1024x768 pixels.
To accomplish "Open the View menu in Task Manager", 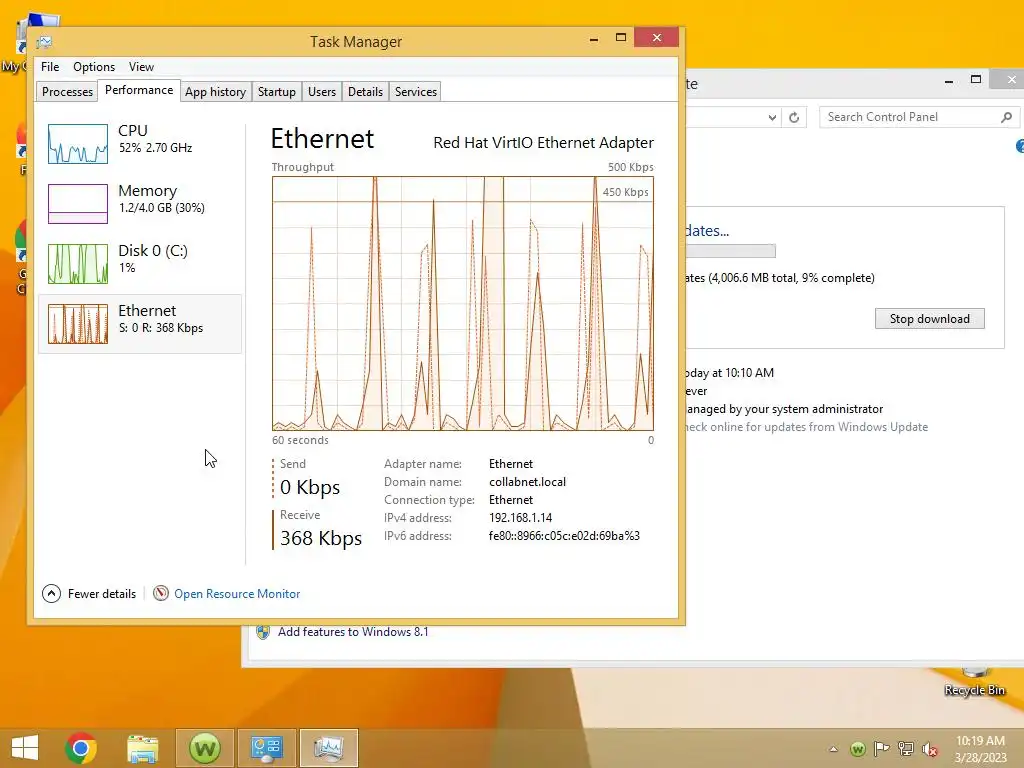I will coord(141,67).
